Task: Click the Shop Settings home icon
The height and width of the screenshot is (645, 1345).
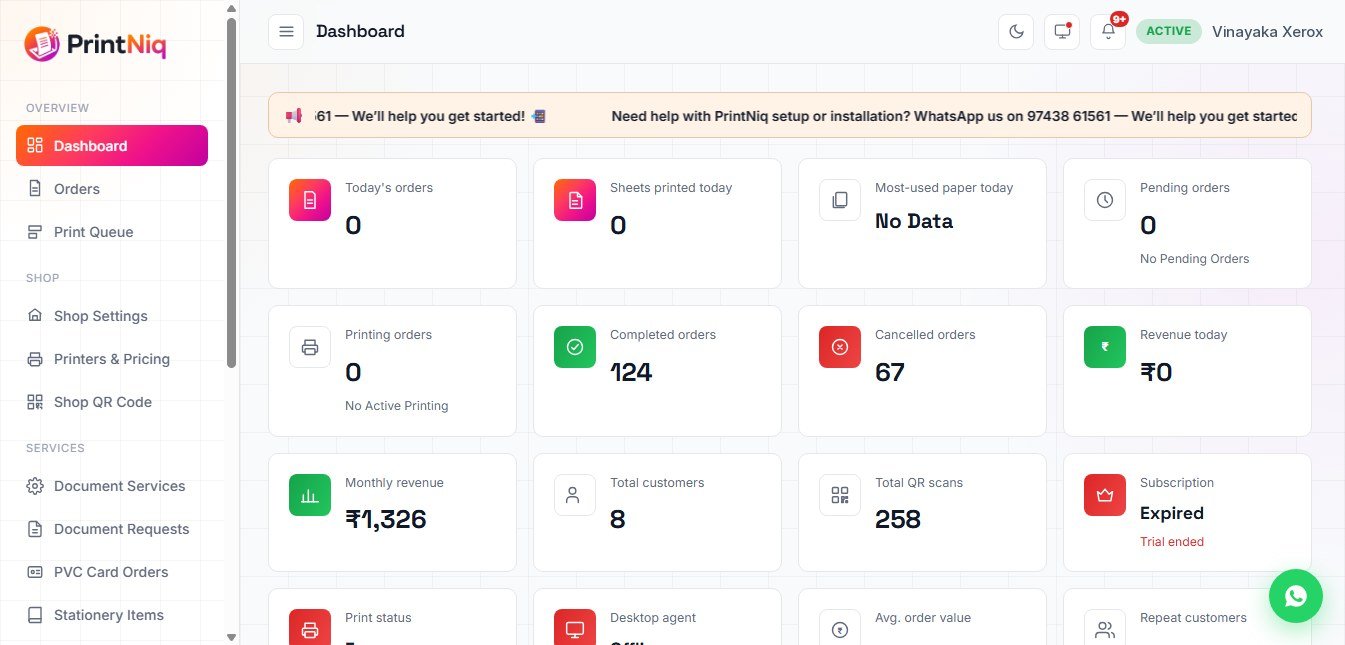Action: pos(35,316)
